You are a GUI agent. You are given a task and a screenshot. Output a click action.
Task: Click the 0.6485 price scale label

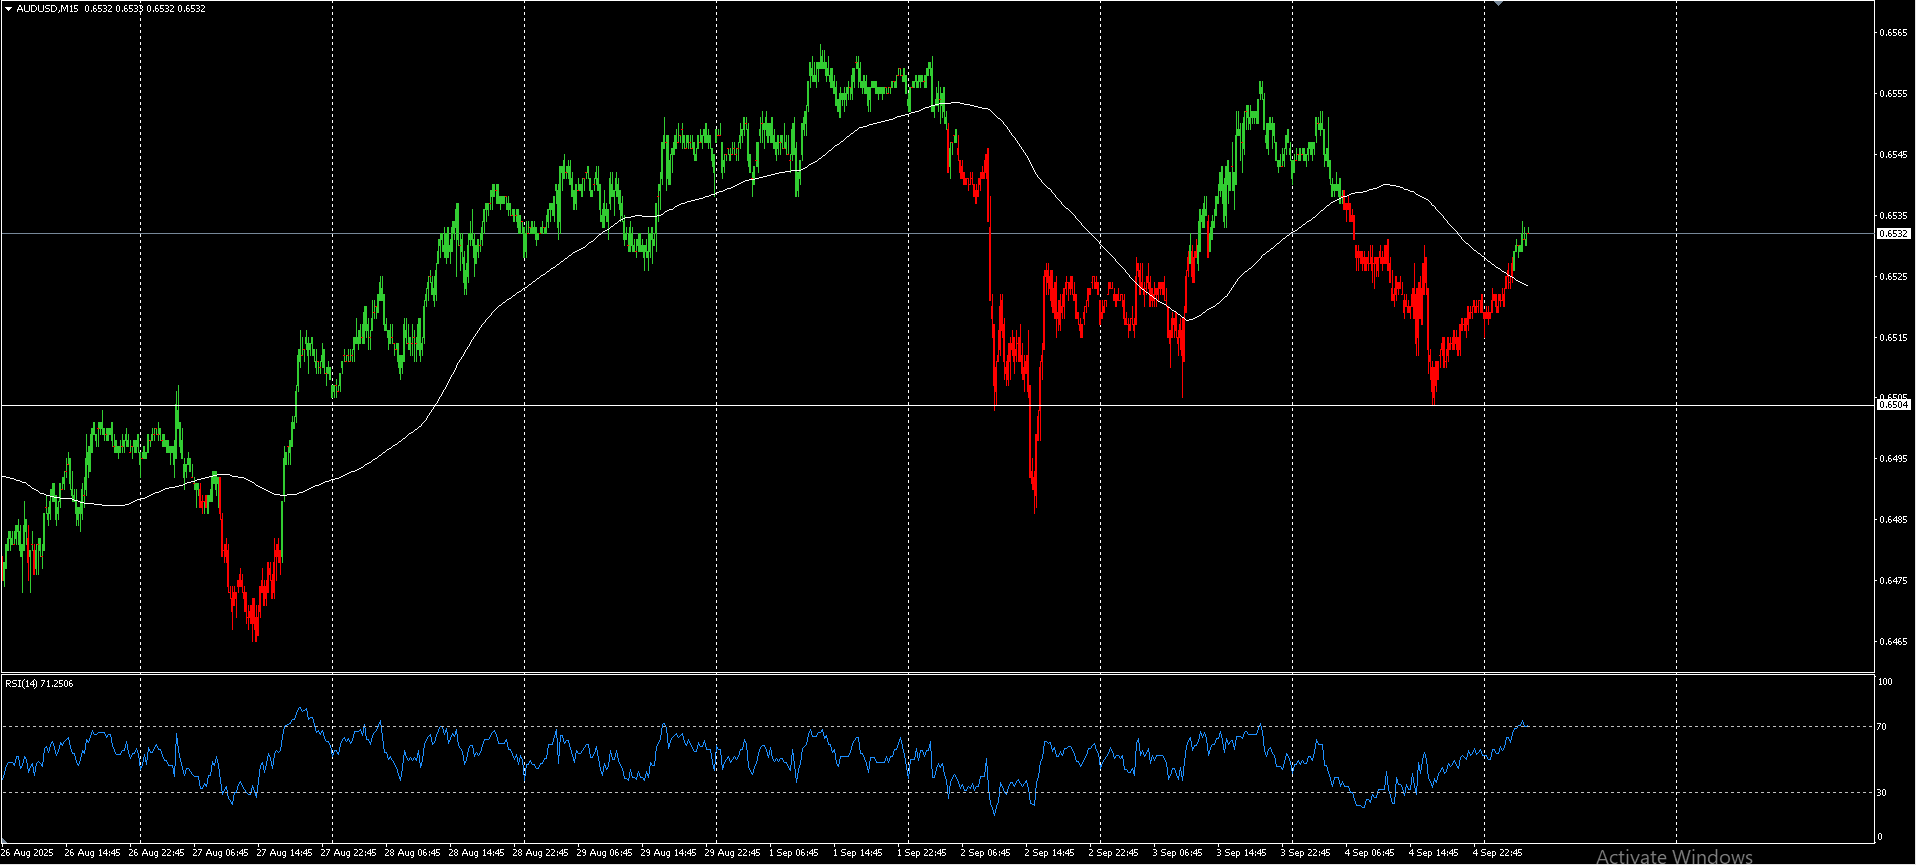click(x=1893, y=520)
